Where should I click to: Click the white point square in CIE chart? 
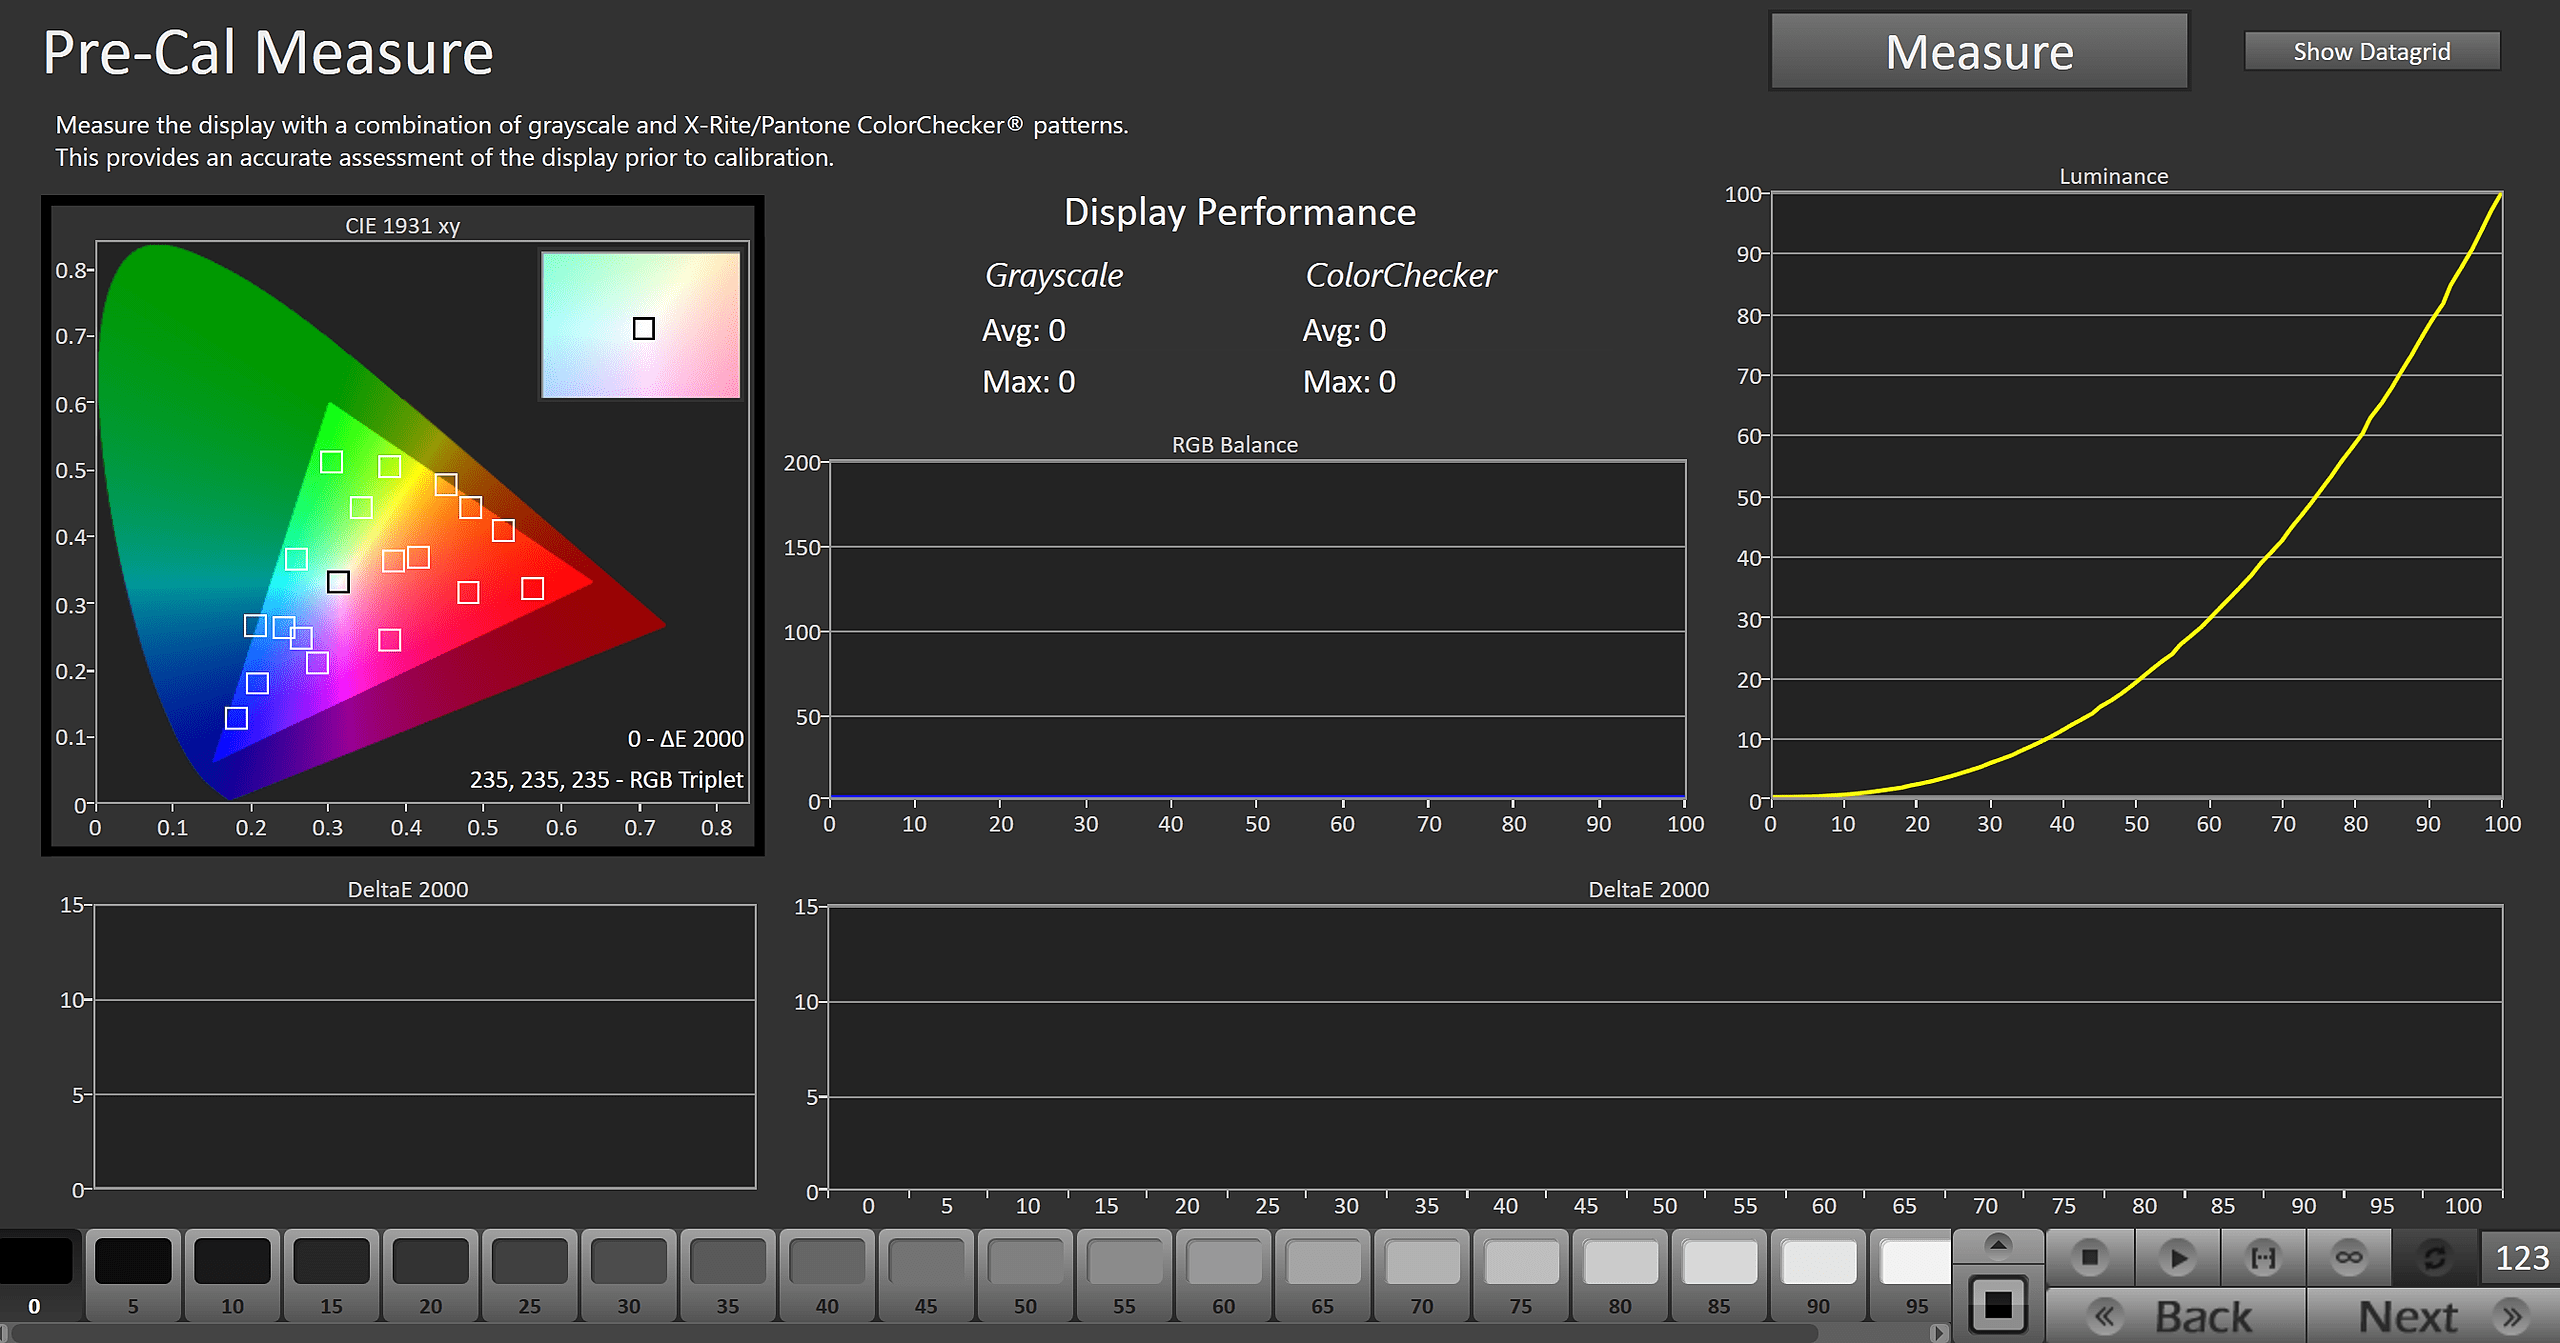pos(338,582)
